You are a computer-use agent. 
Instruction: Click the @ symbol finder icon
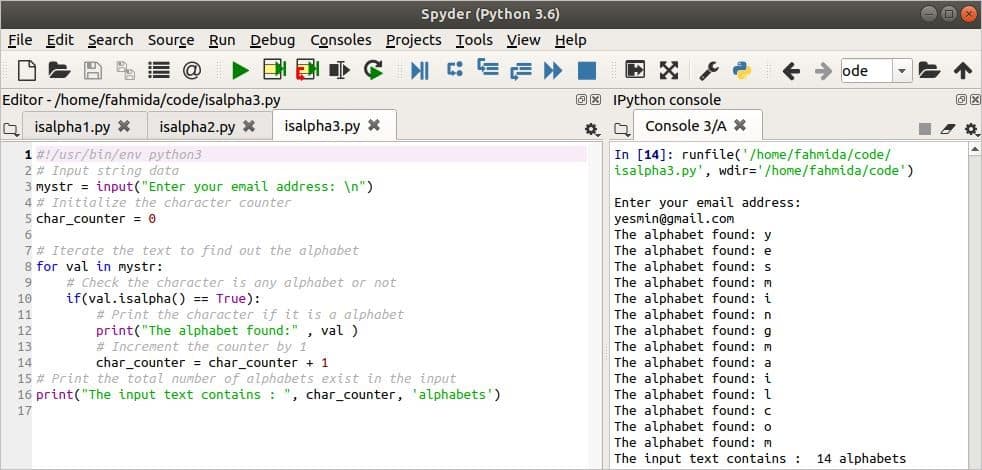(192, 70)
